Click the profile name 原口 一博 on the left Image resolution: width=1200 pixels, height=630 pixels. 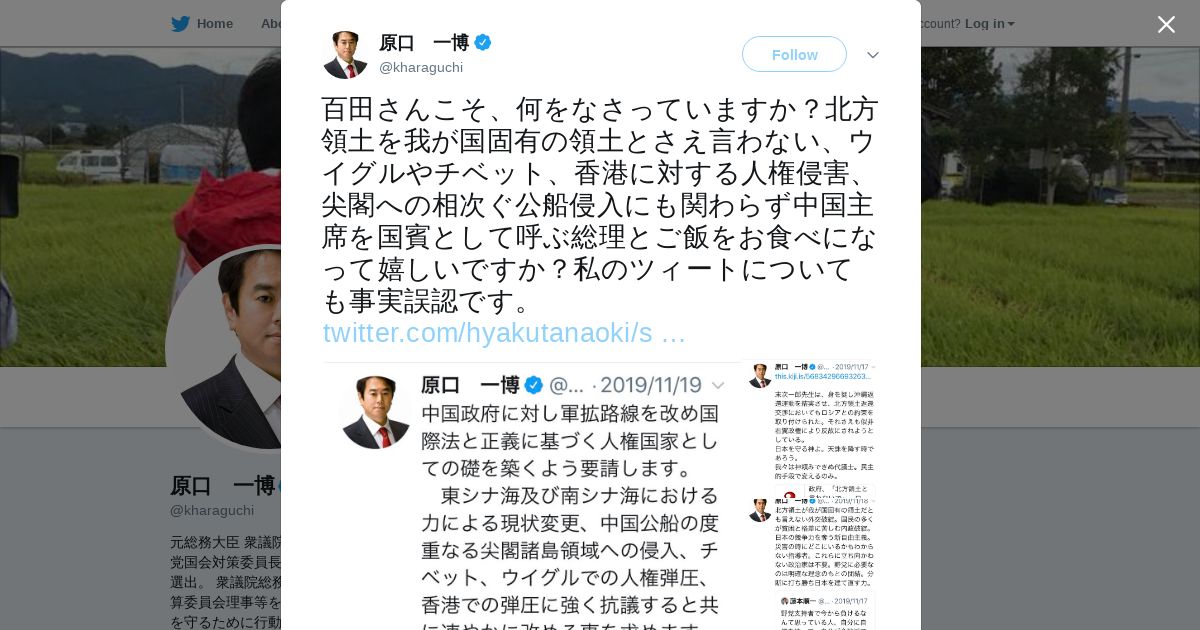223,486
